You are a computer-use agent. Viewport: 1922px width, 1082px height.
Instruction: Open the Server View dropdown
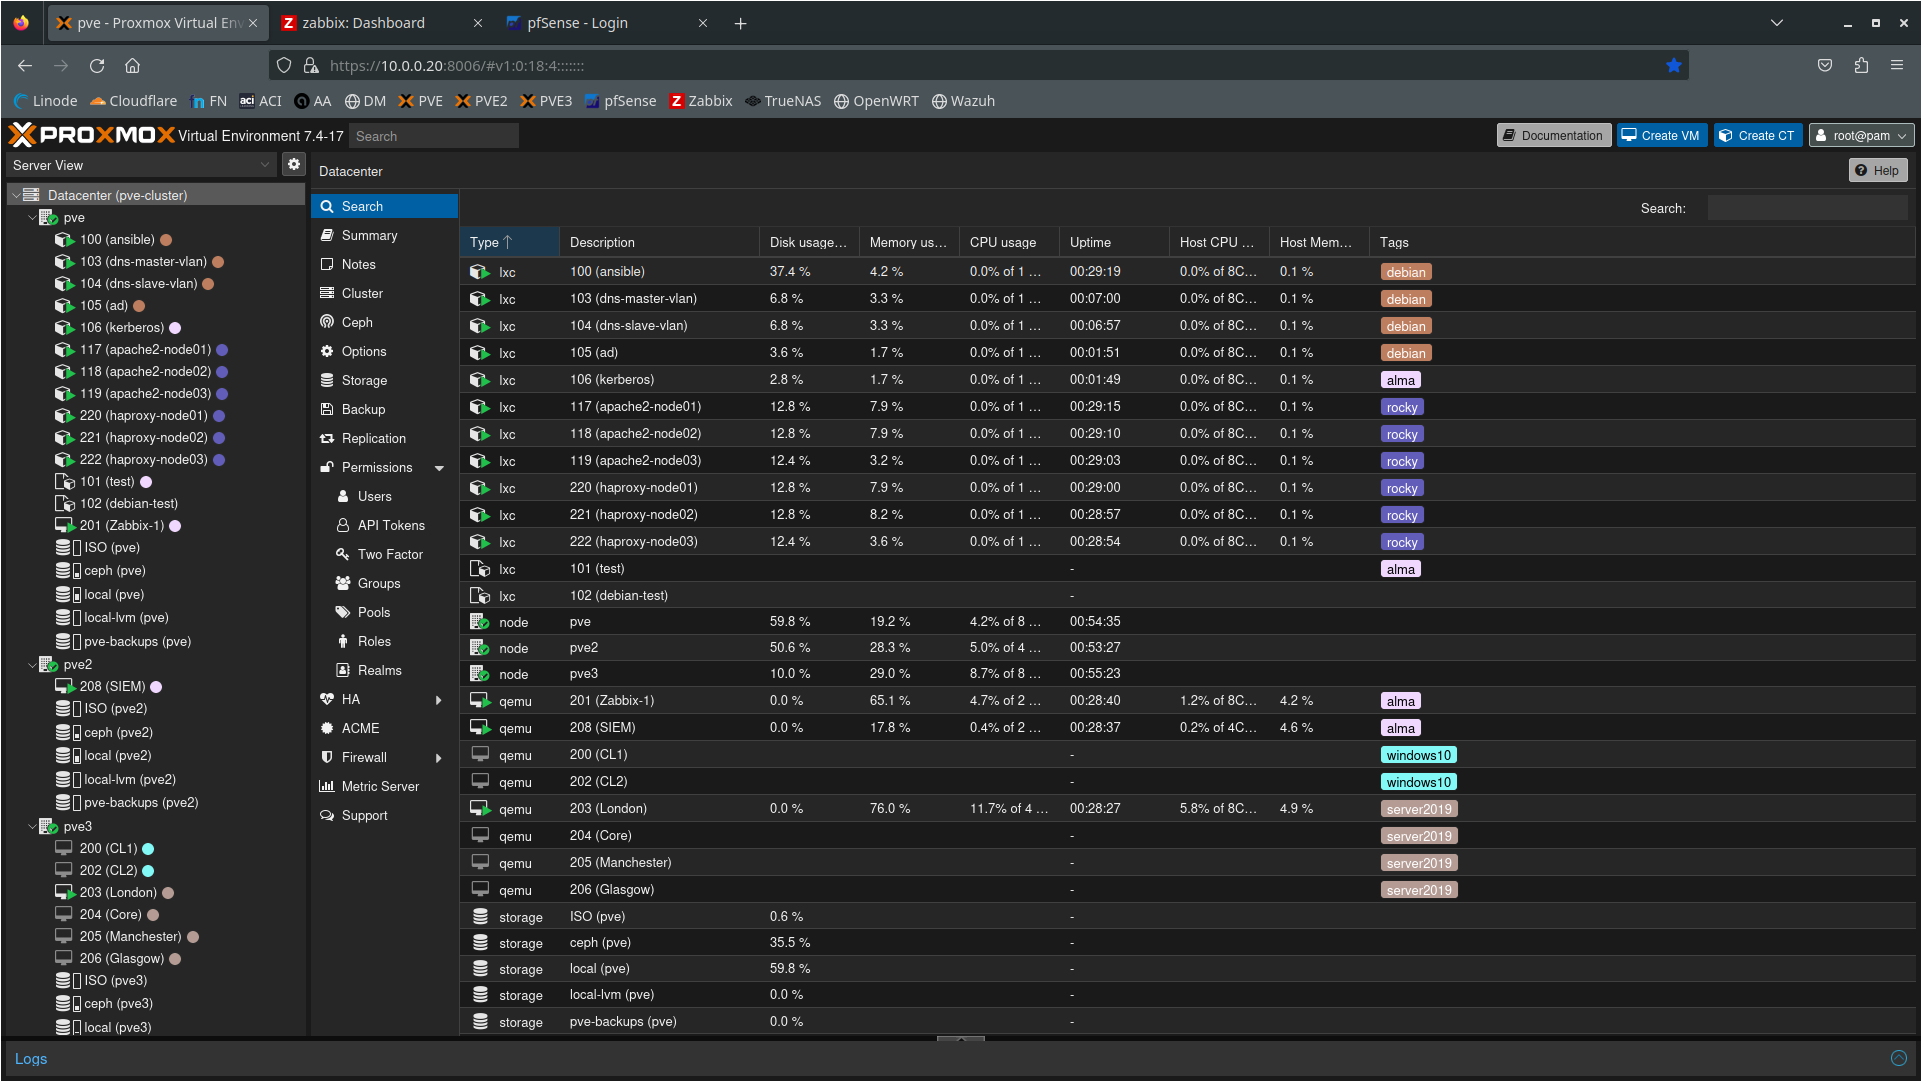142,165
